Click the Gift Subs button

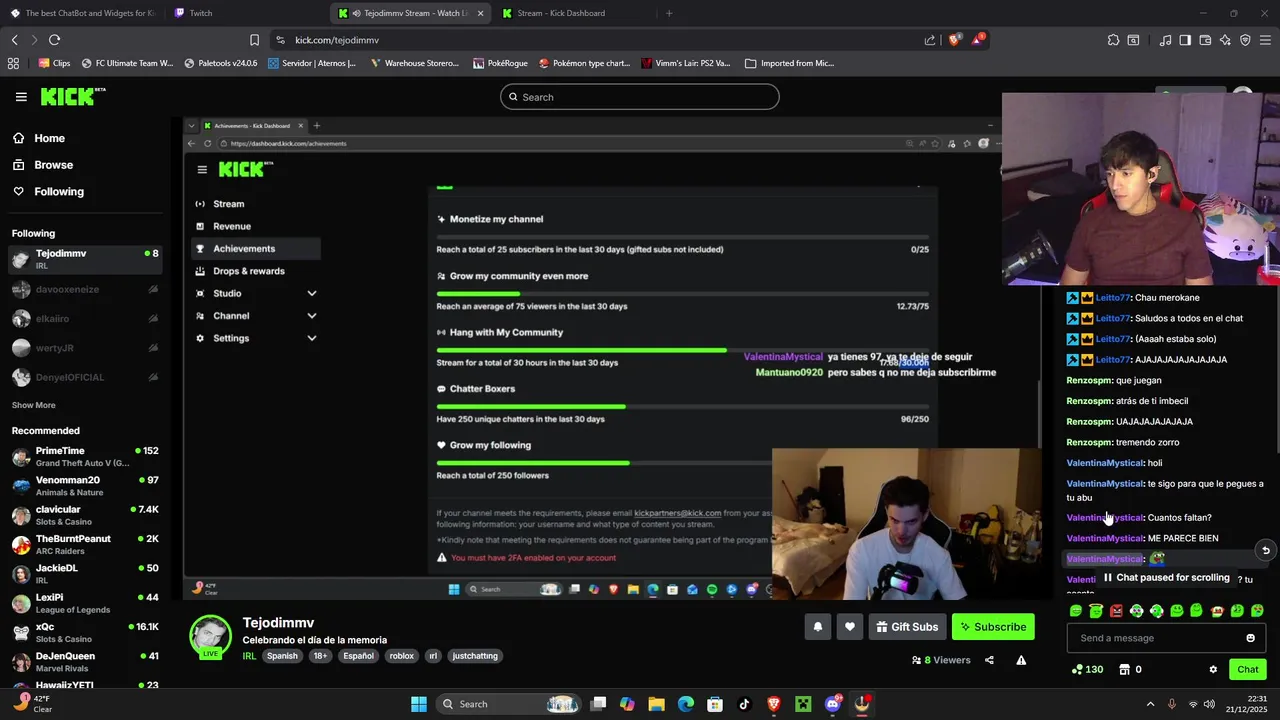point(907,627)
